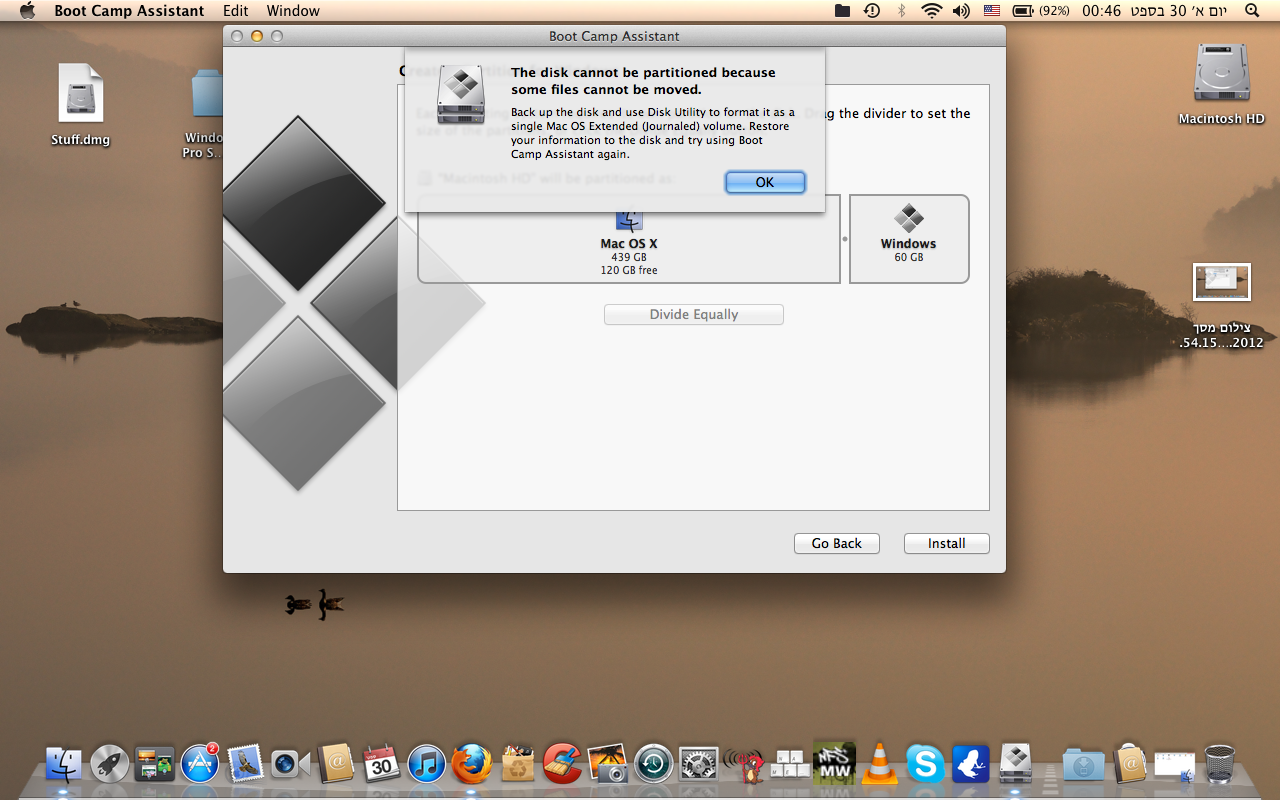Open the Trash in the Dock
This screenshot has width=1280, height=800.
(1220, 765)
